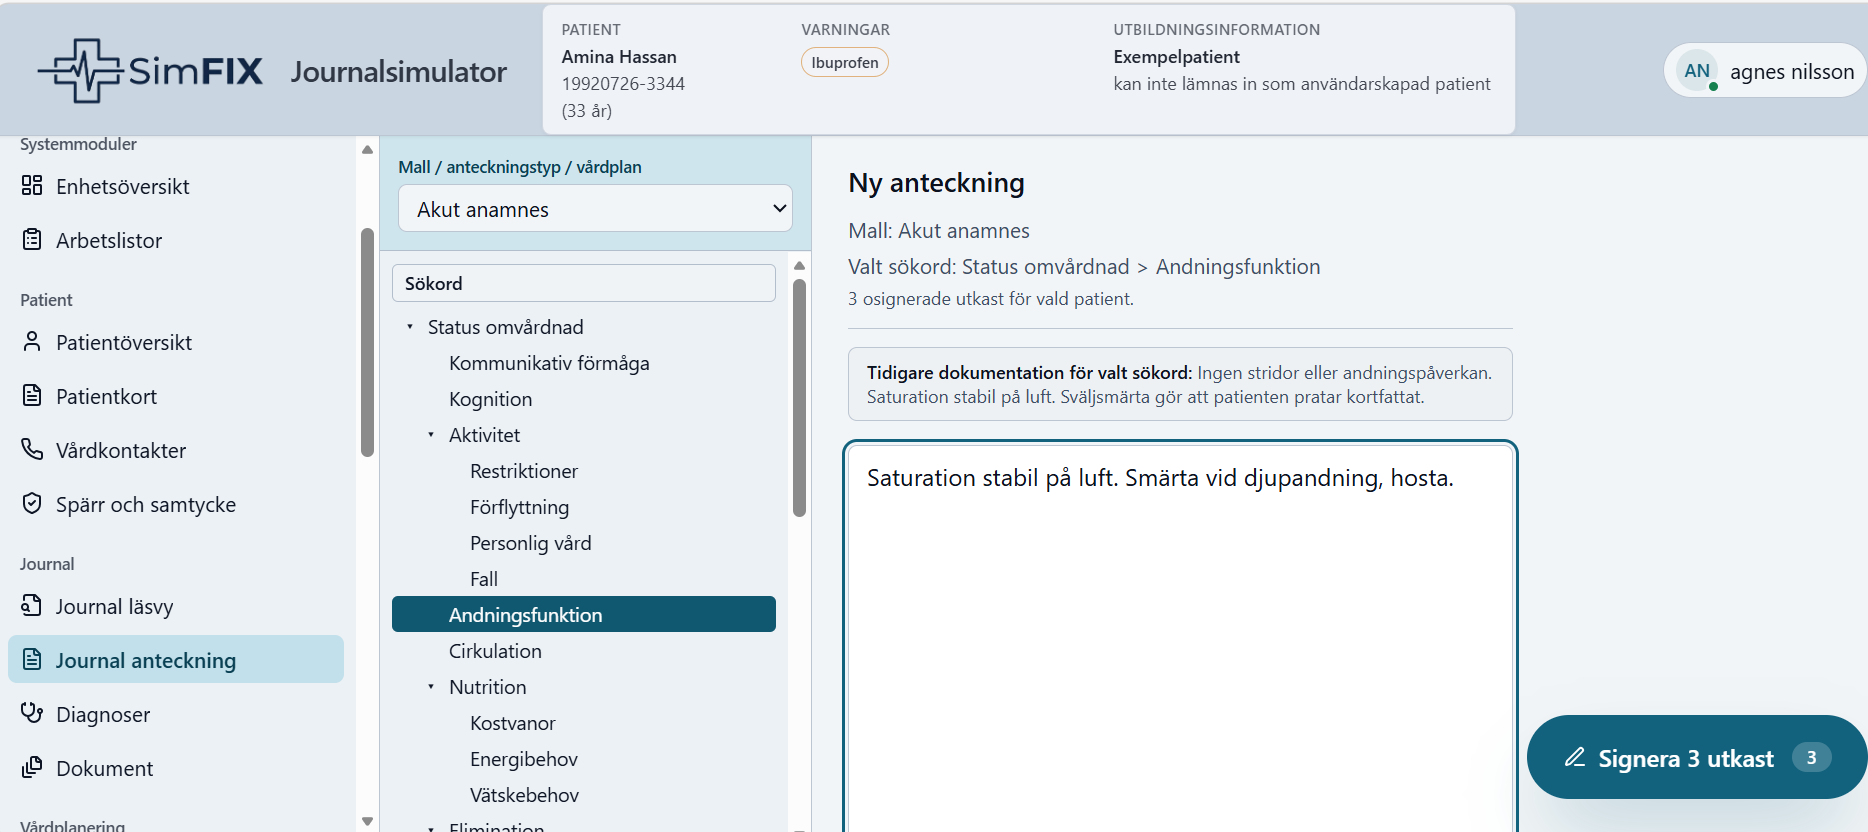Click keyword tree scrollbar up arrow

799,265
